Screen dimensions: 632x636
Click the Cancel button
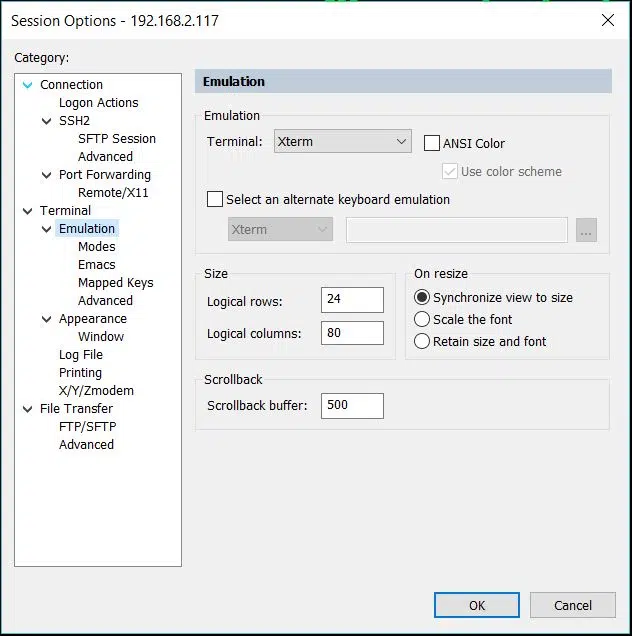coord(573,605)
